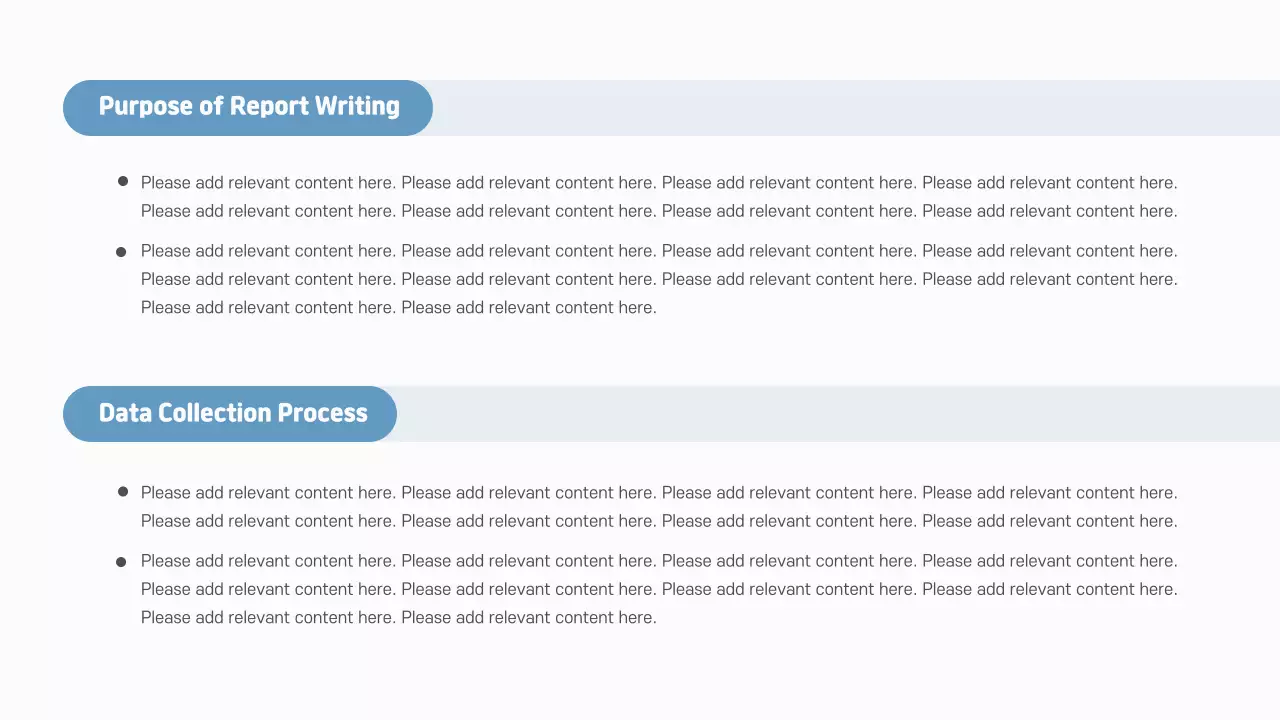The width and height of the screenshot is (1280, 720).
Task: Click second bullet dot under Purpose of Report Writing
Action: [122, 252]
